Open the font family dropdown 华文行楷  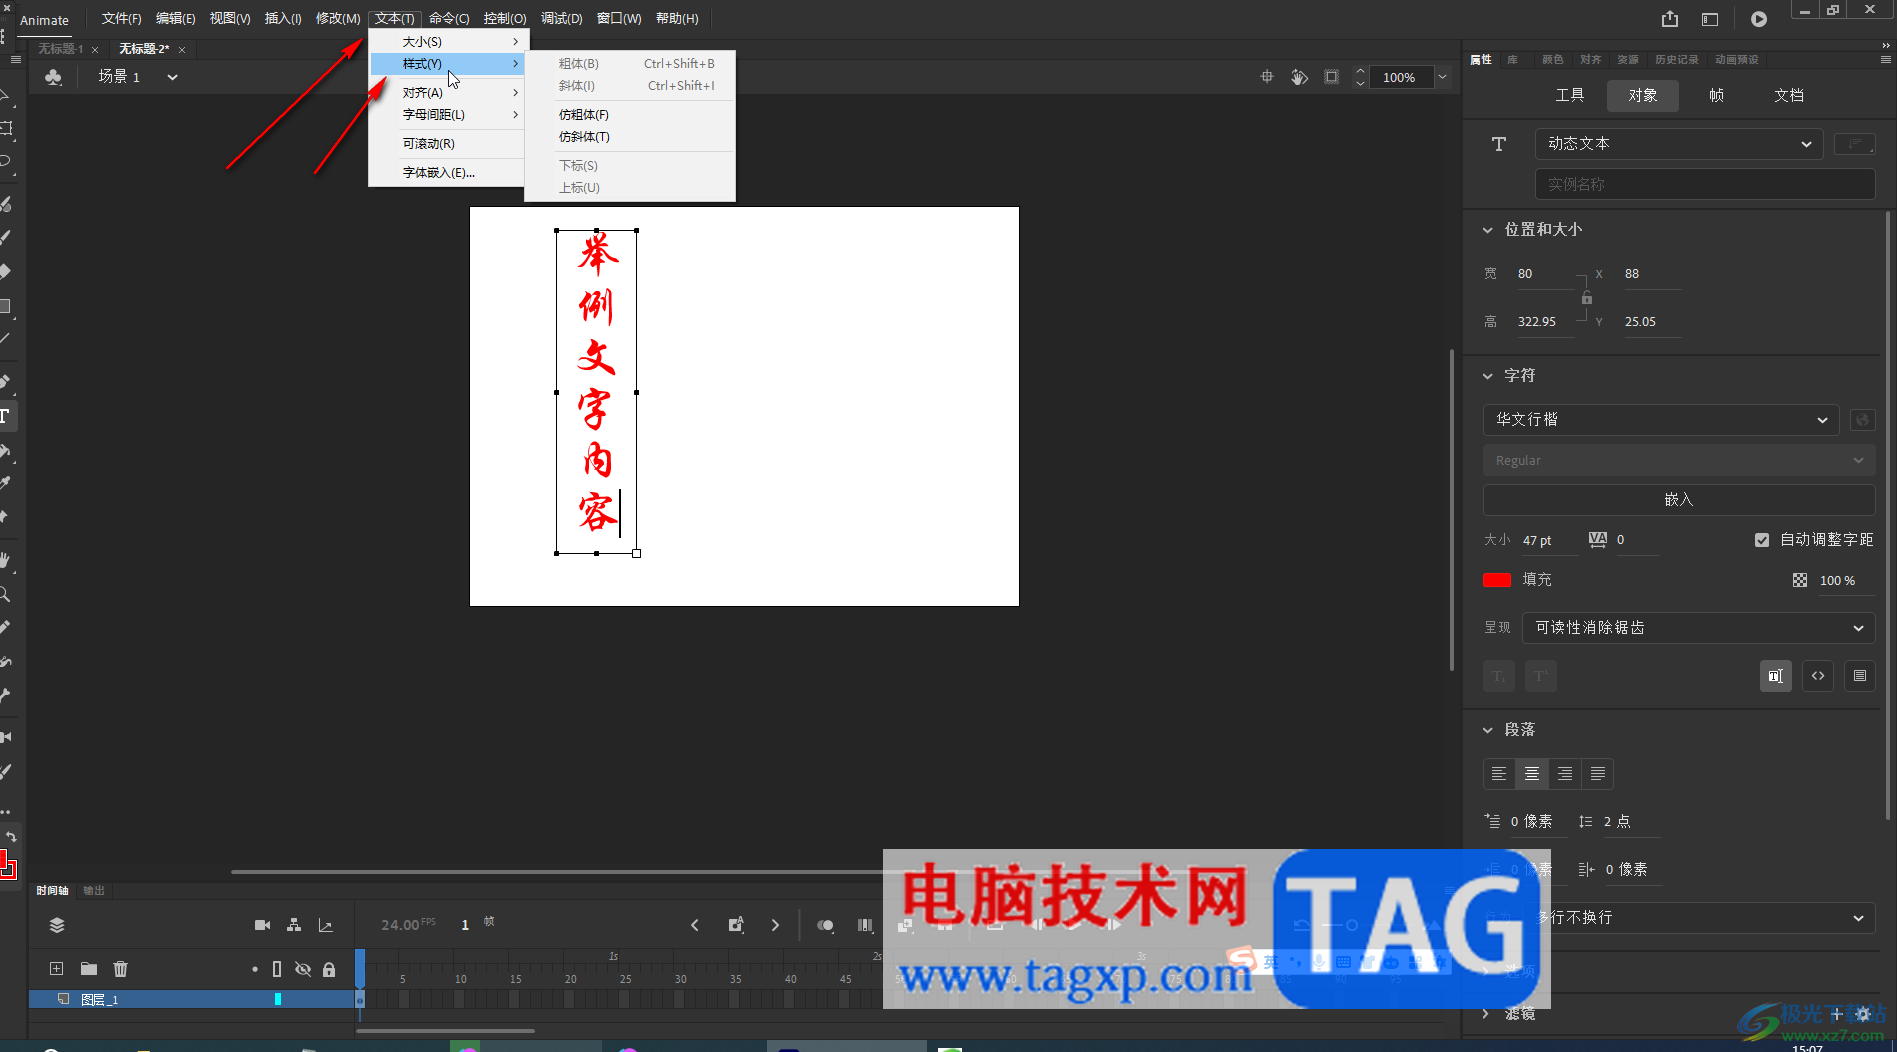[1660, 420]
